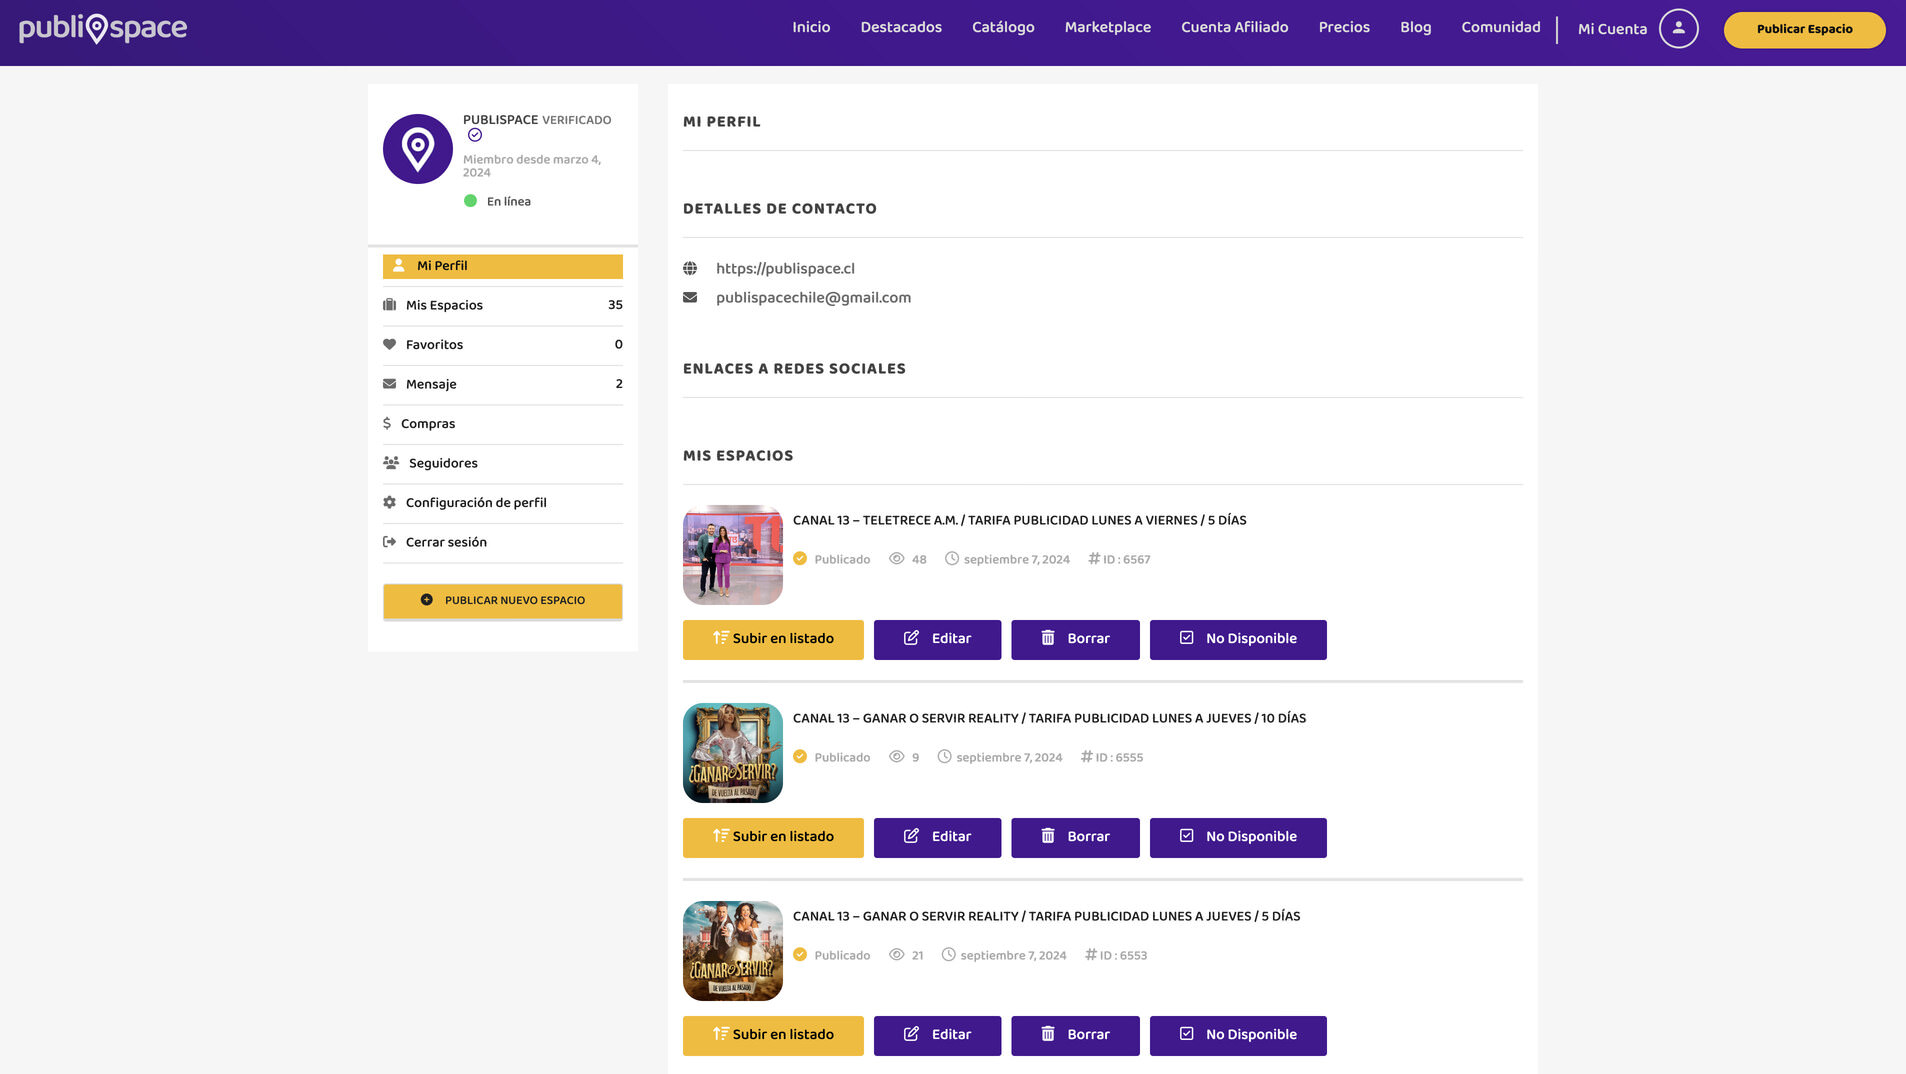The width and height of the screenshot is (1906, 1074).
Task: Click the green En línea status dot
Action: 470,201
